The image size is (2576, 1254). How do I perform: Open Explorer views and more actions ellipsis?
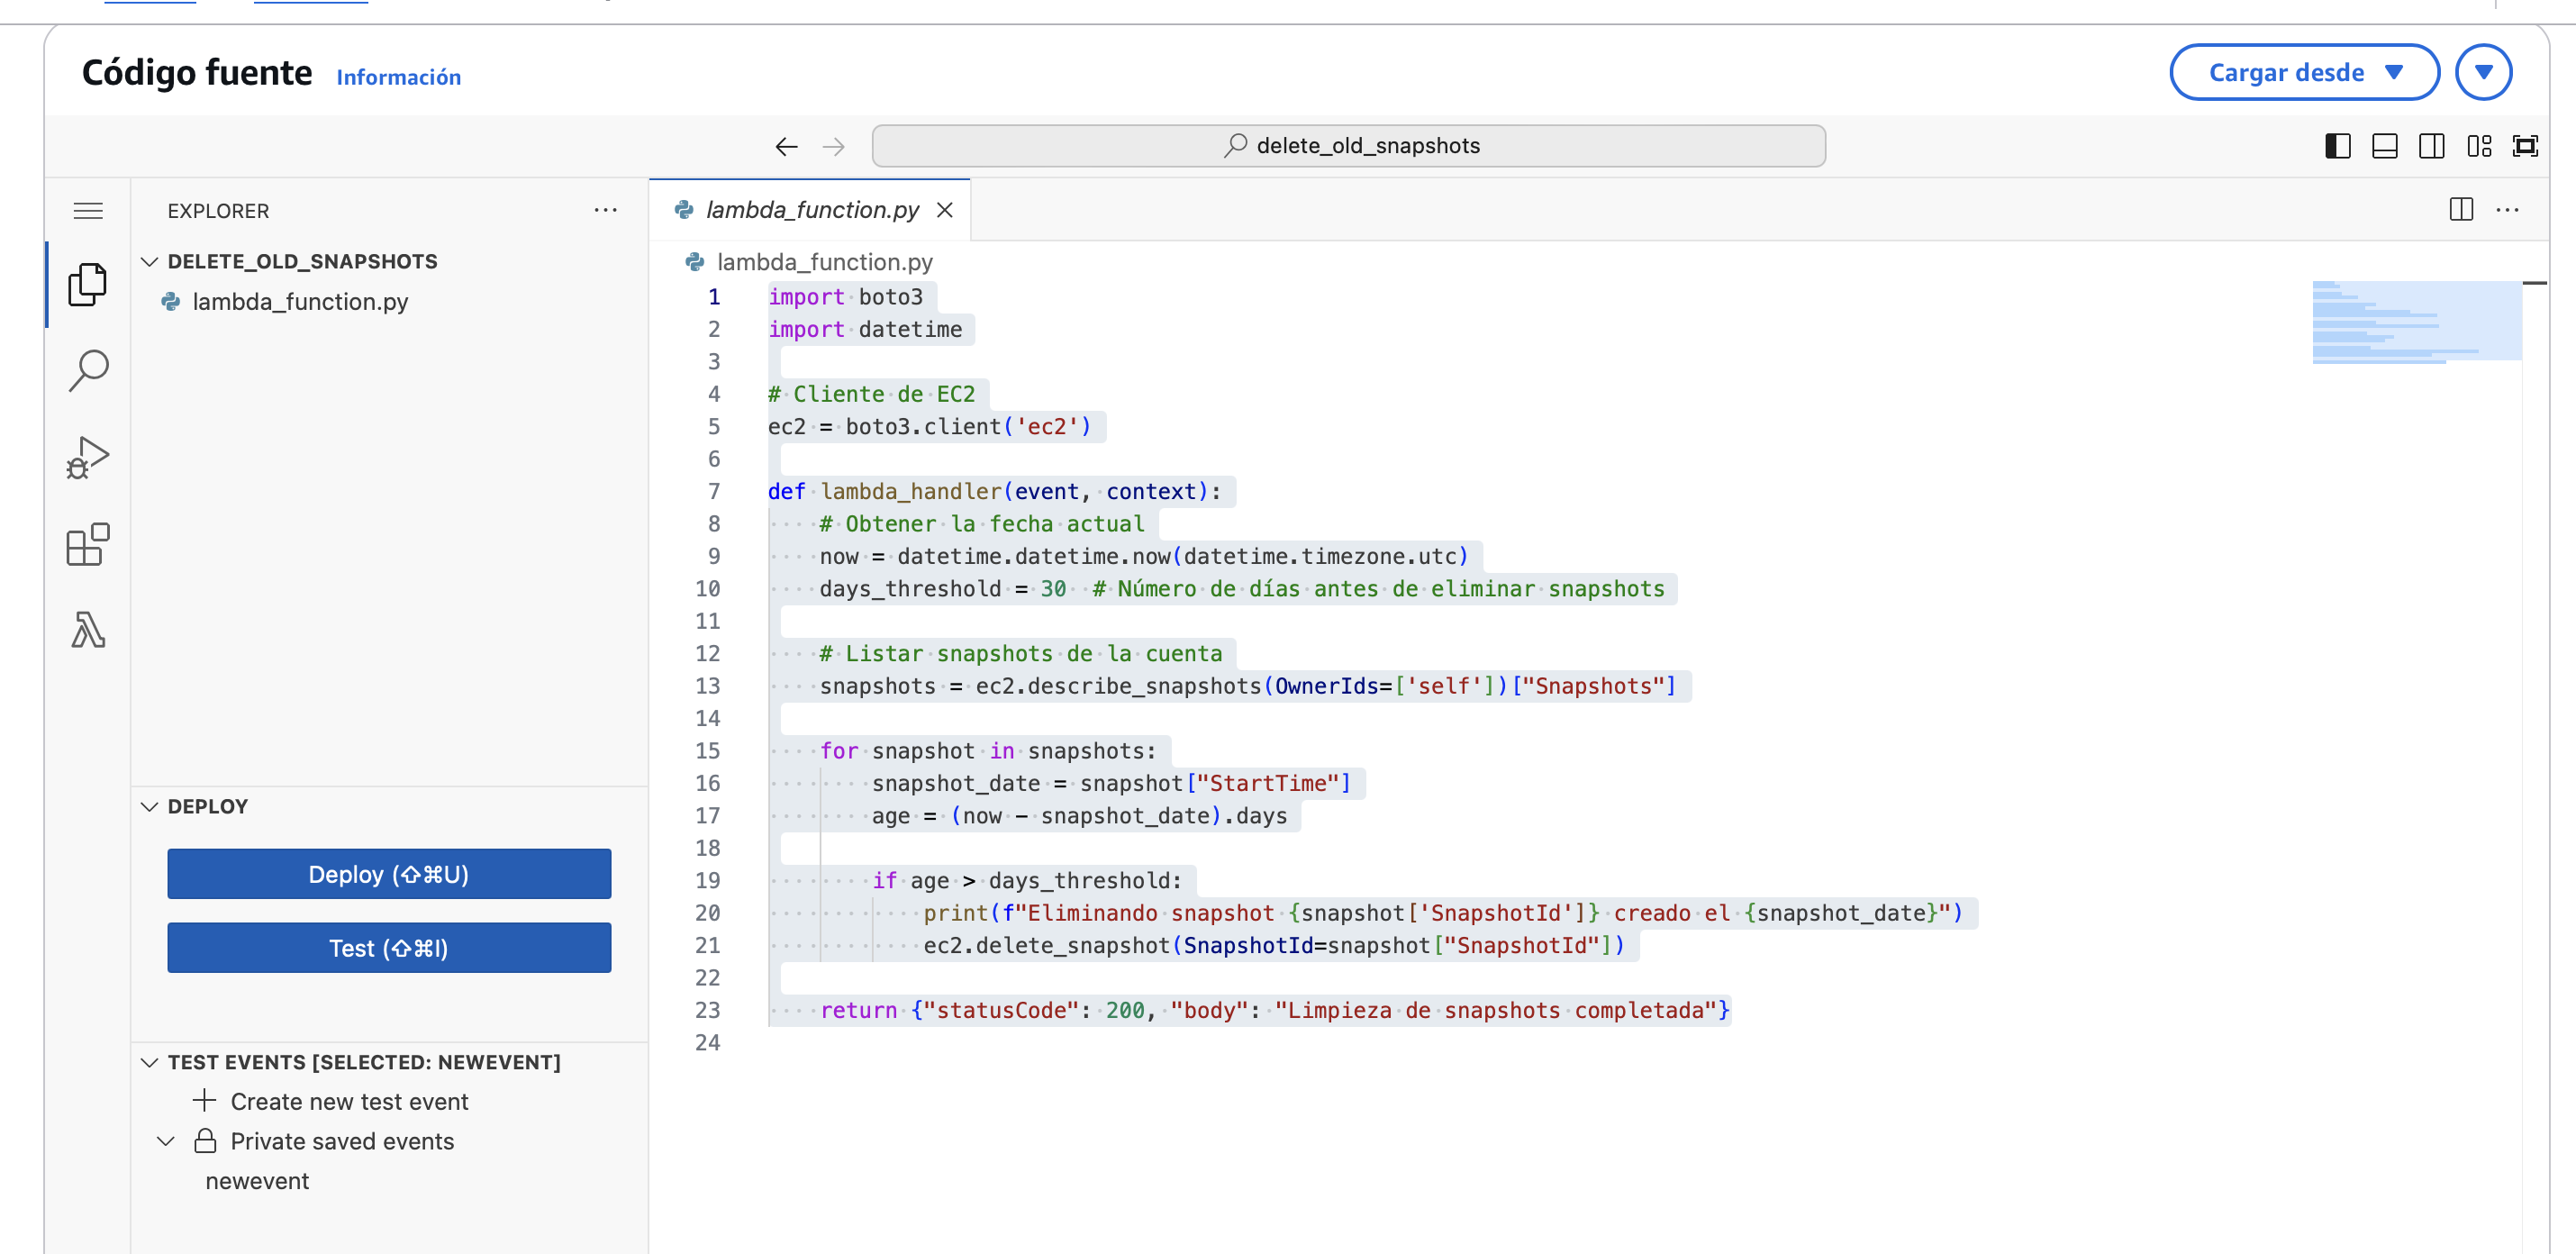point(605,210)
